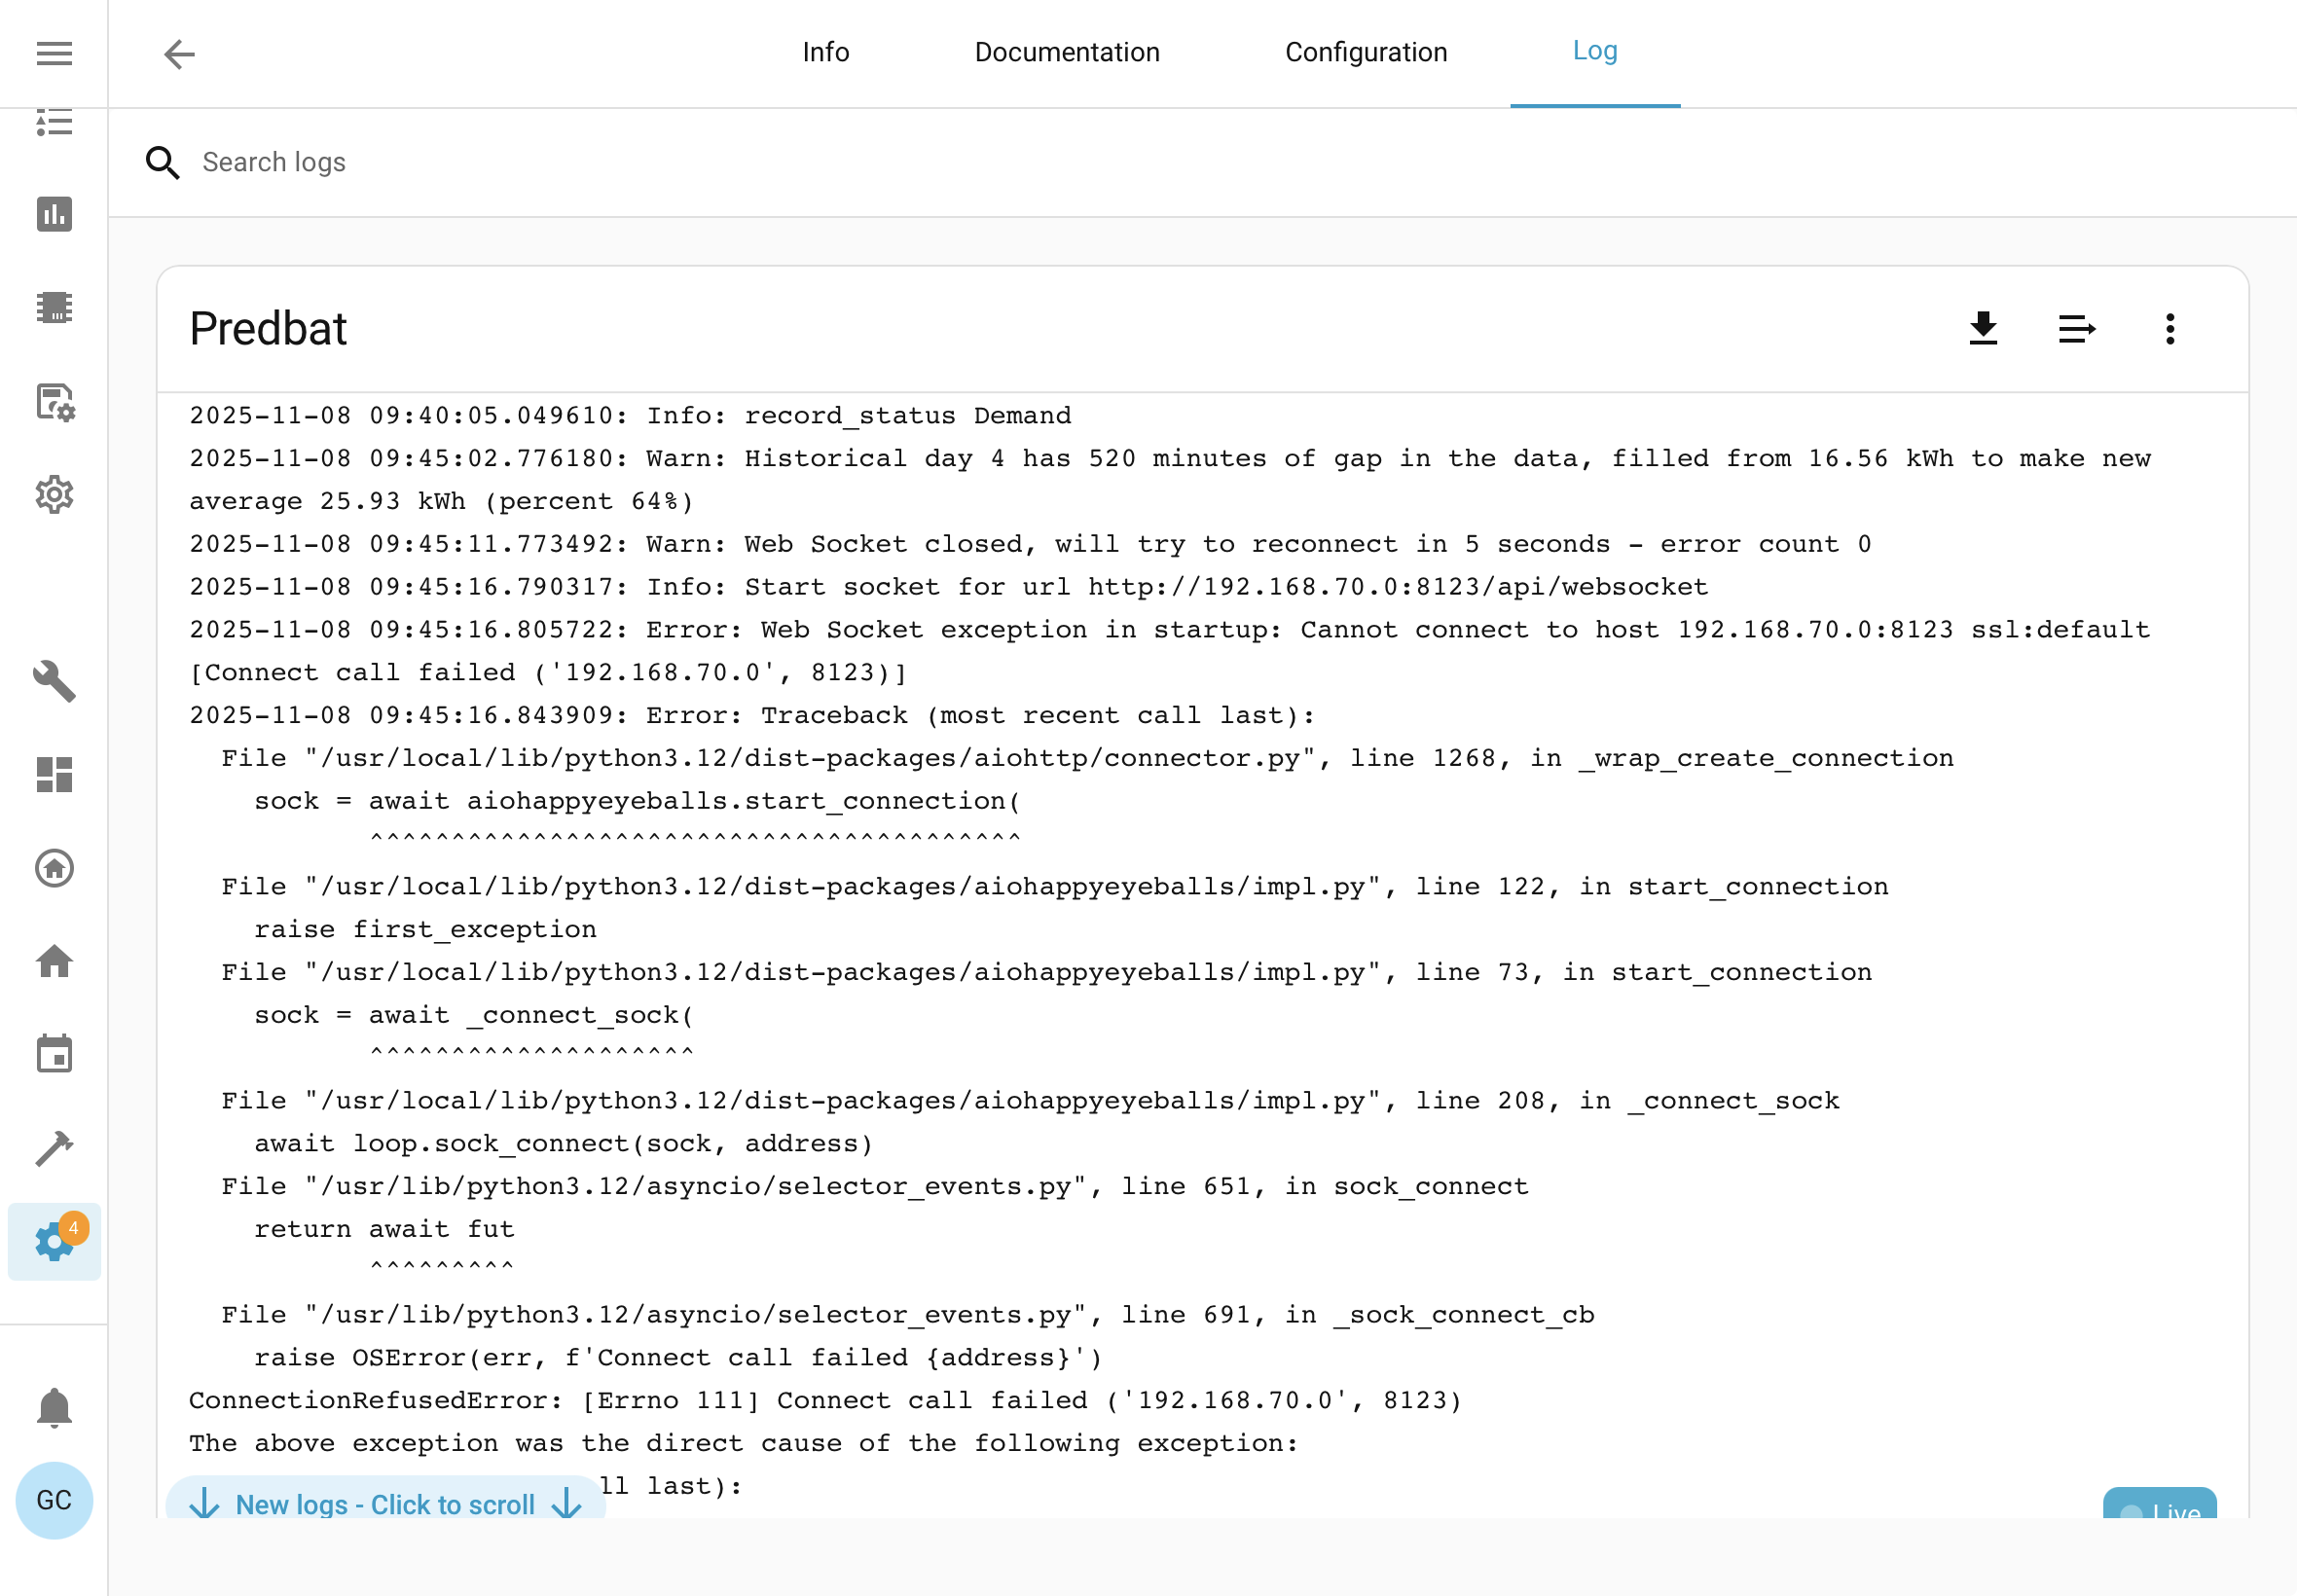The width and height of the screenshot is (2297, 1596).
Task: Toggle line wrap in log view
Action: [2076, 328]
